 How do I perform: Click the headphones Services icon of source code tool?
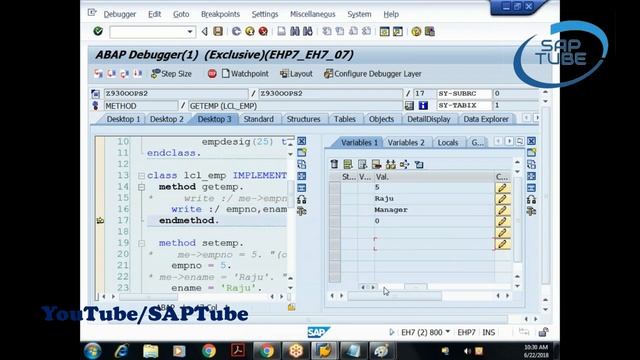tap(302, 200)
